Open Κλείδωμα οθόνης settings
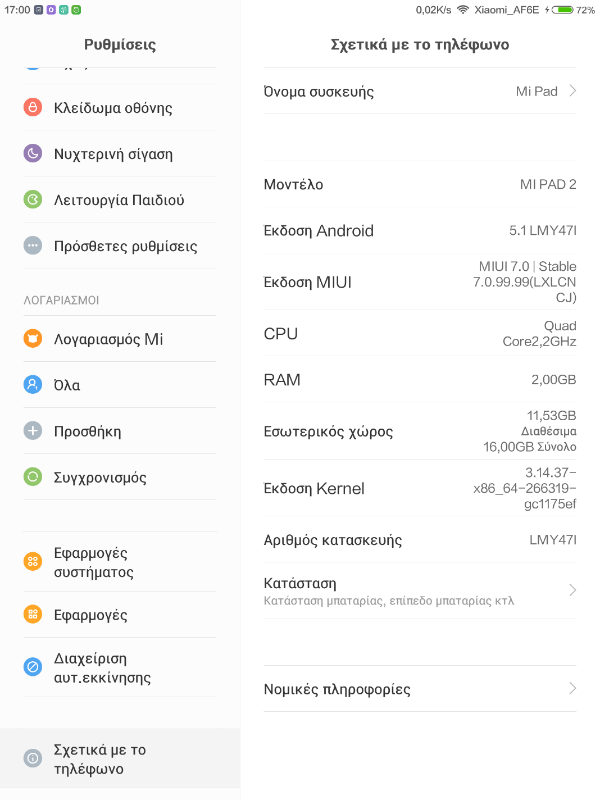 click(x=120, y=108)
